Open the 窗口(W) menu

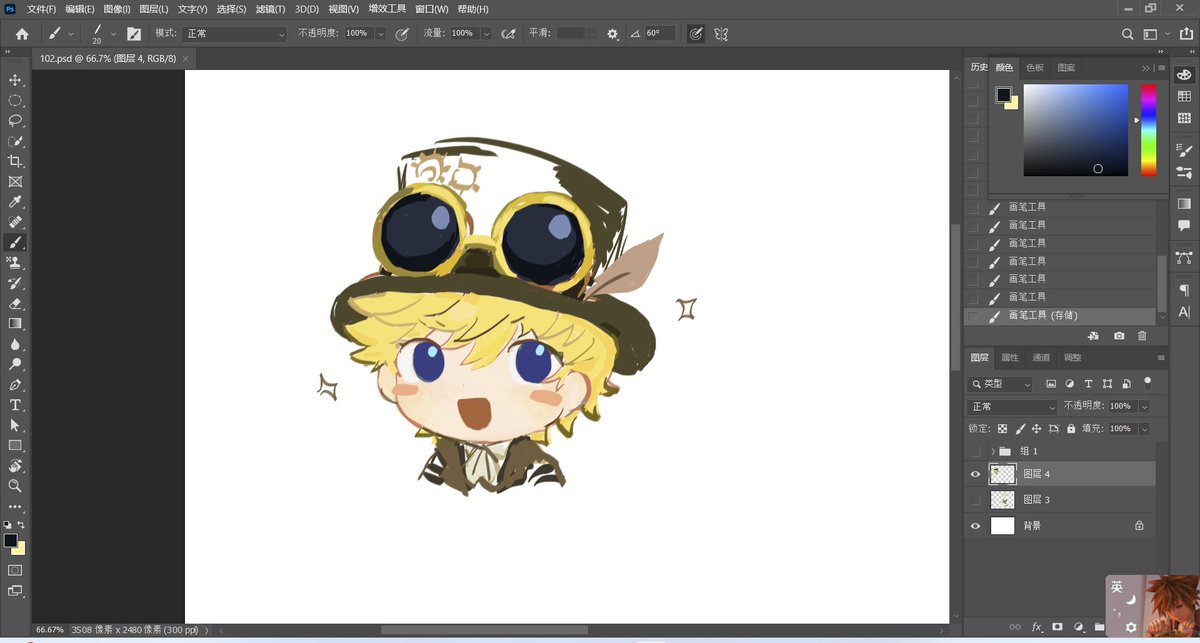point(431,9)
